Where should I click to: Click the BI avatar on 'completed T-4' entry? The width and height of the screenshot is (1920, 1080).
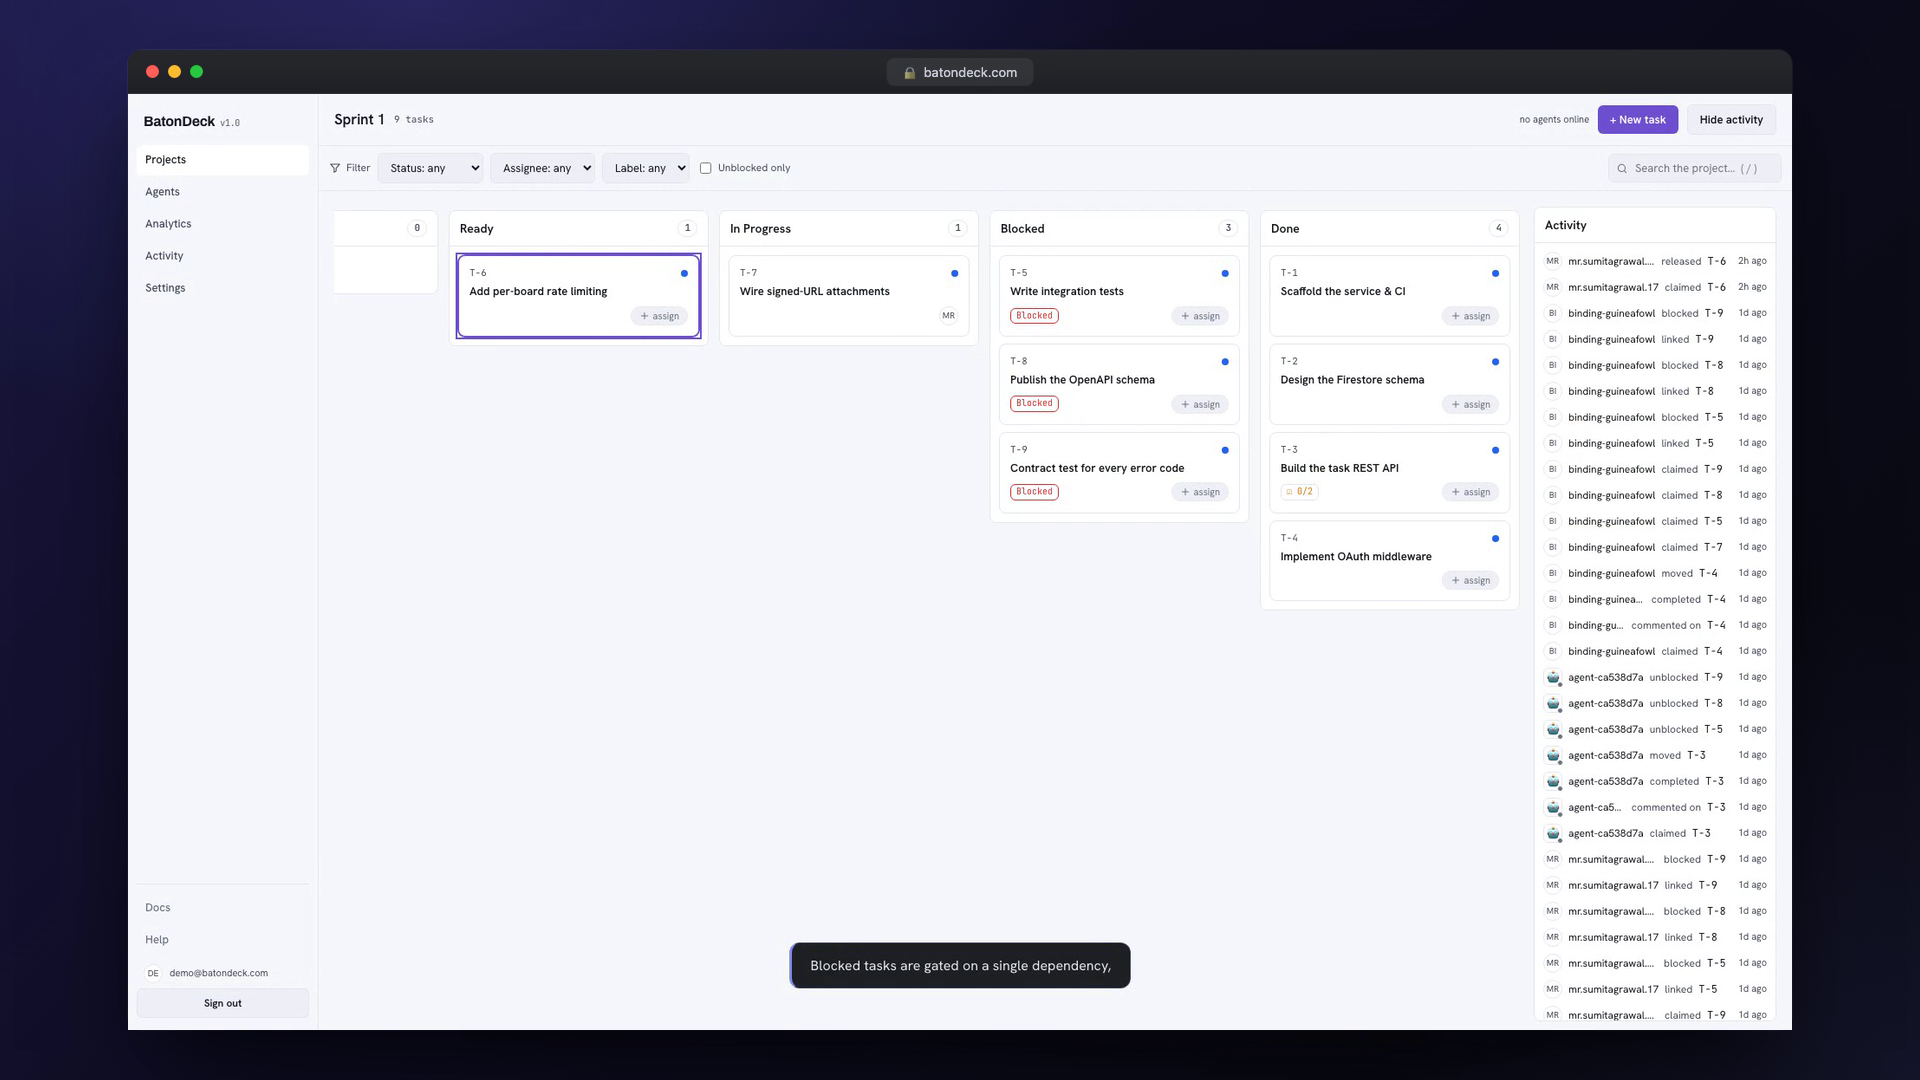(1553, 600)
